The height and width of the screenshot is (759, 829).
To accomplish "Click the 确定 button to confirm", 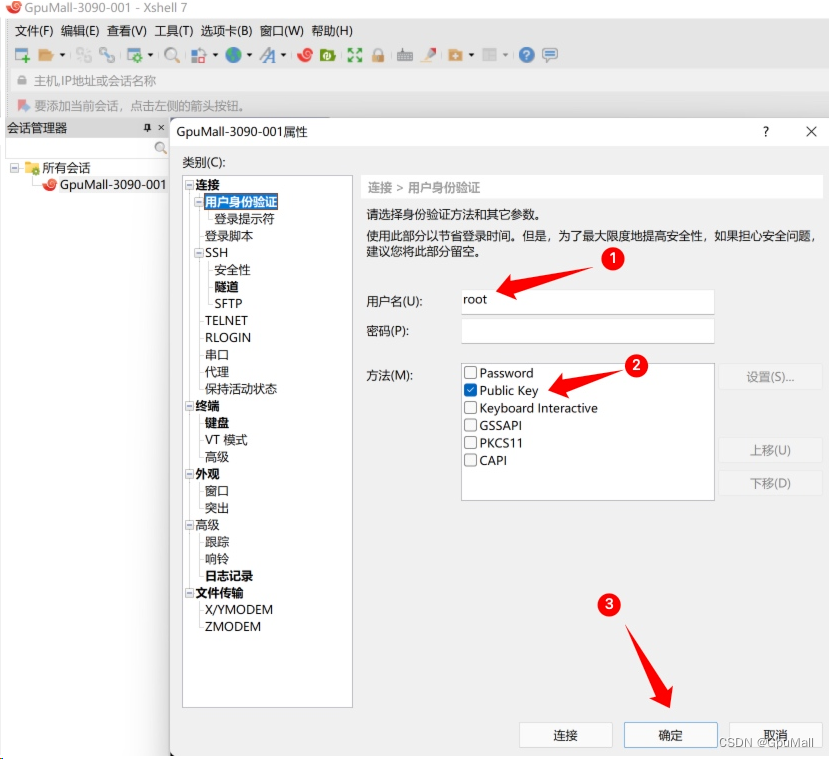I will point(669,734).
